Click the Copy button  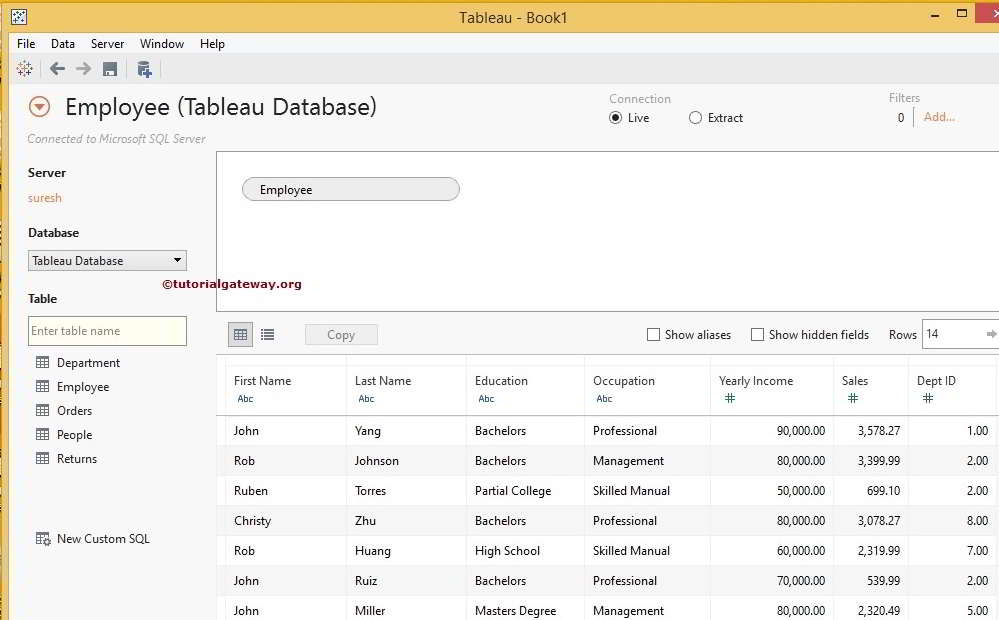(341, 334)
